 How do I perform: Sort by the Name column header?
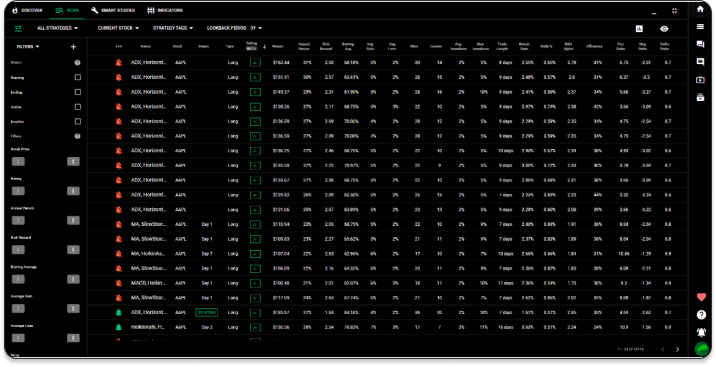pyautogui.click(x=145, y=47)
